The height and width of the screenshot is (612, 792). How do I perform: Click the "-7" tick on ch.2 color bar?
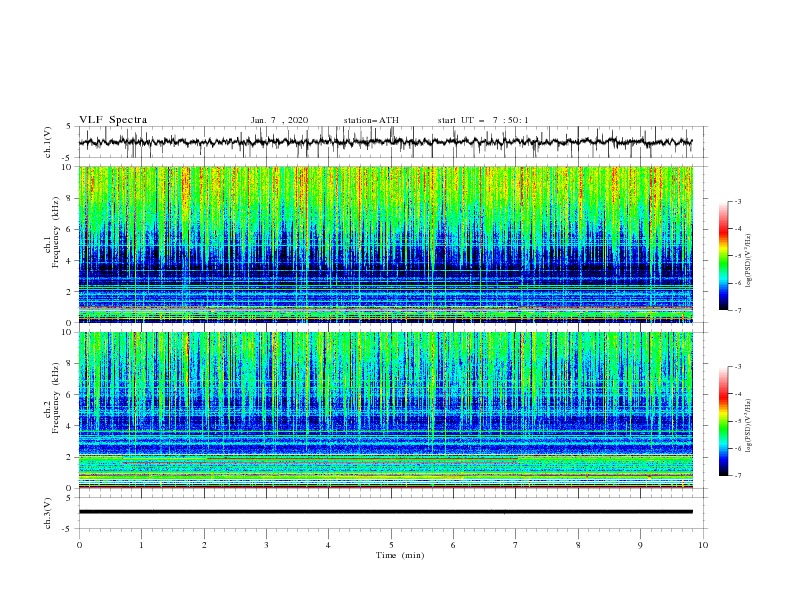point(737,476)
